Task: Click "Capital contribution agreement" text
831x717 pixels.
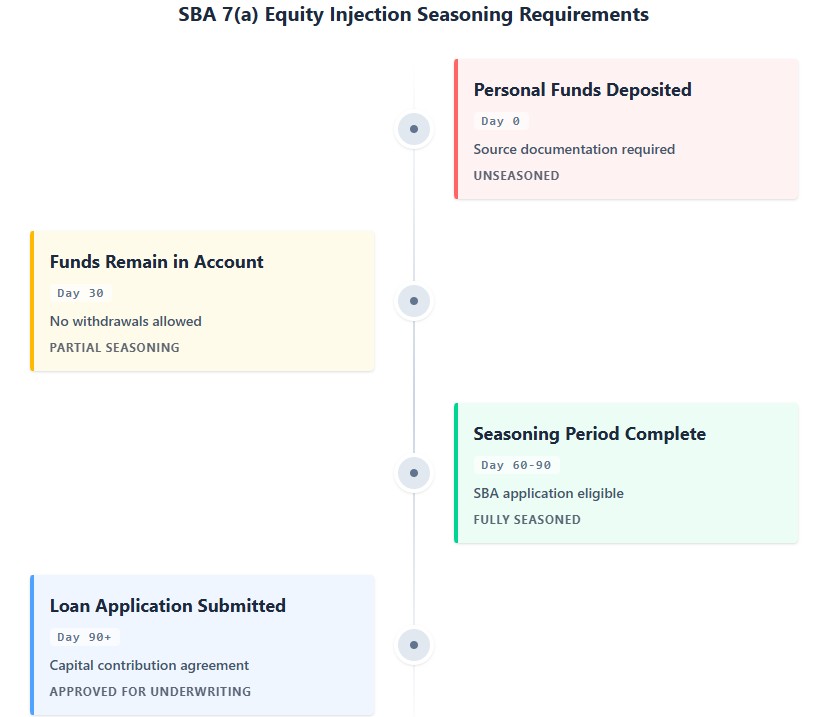Action: pos(149,666)
